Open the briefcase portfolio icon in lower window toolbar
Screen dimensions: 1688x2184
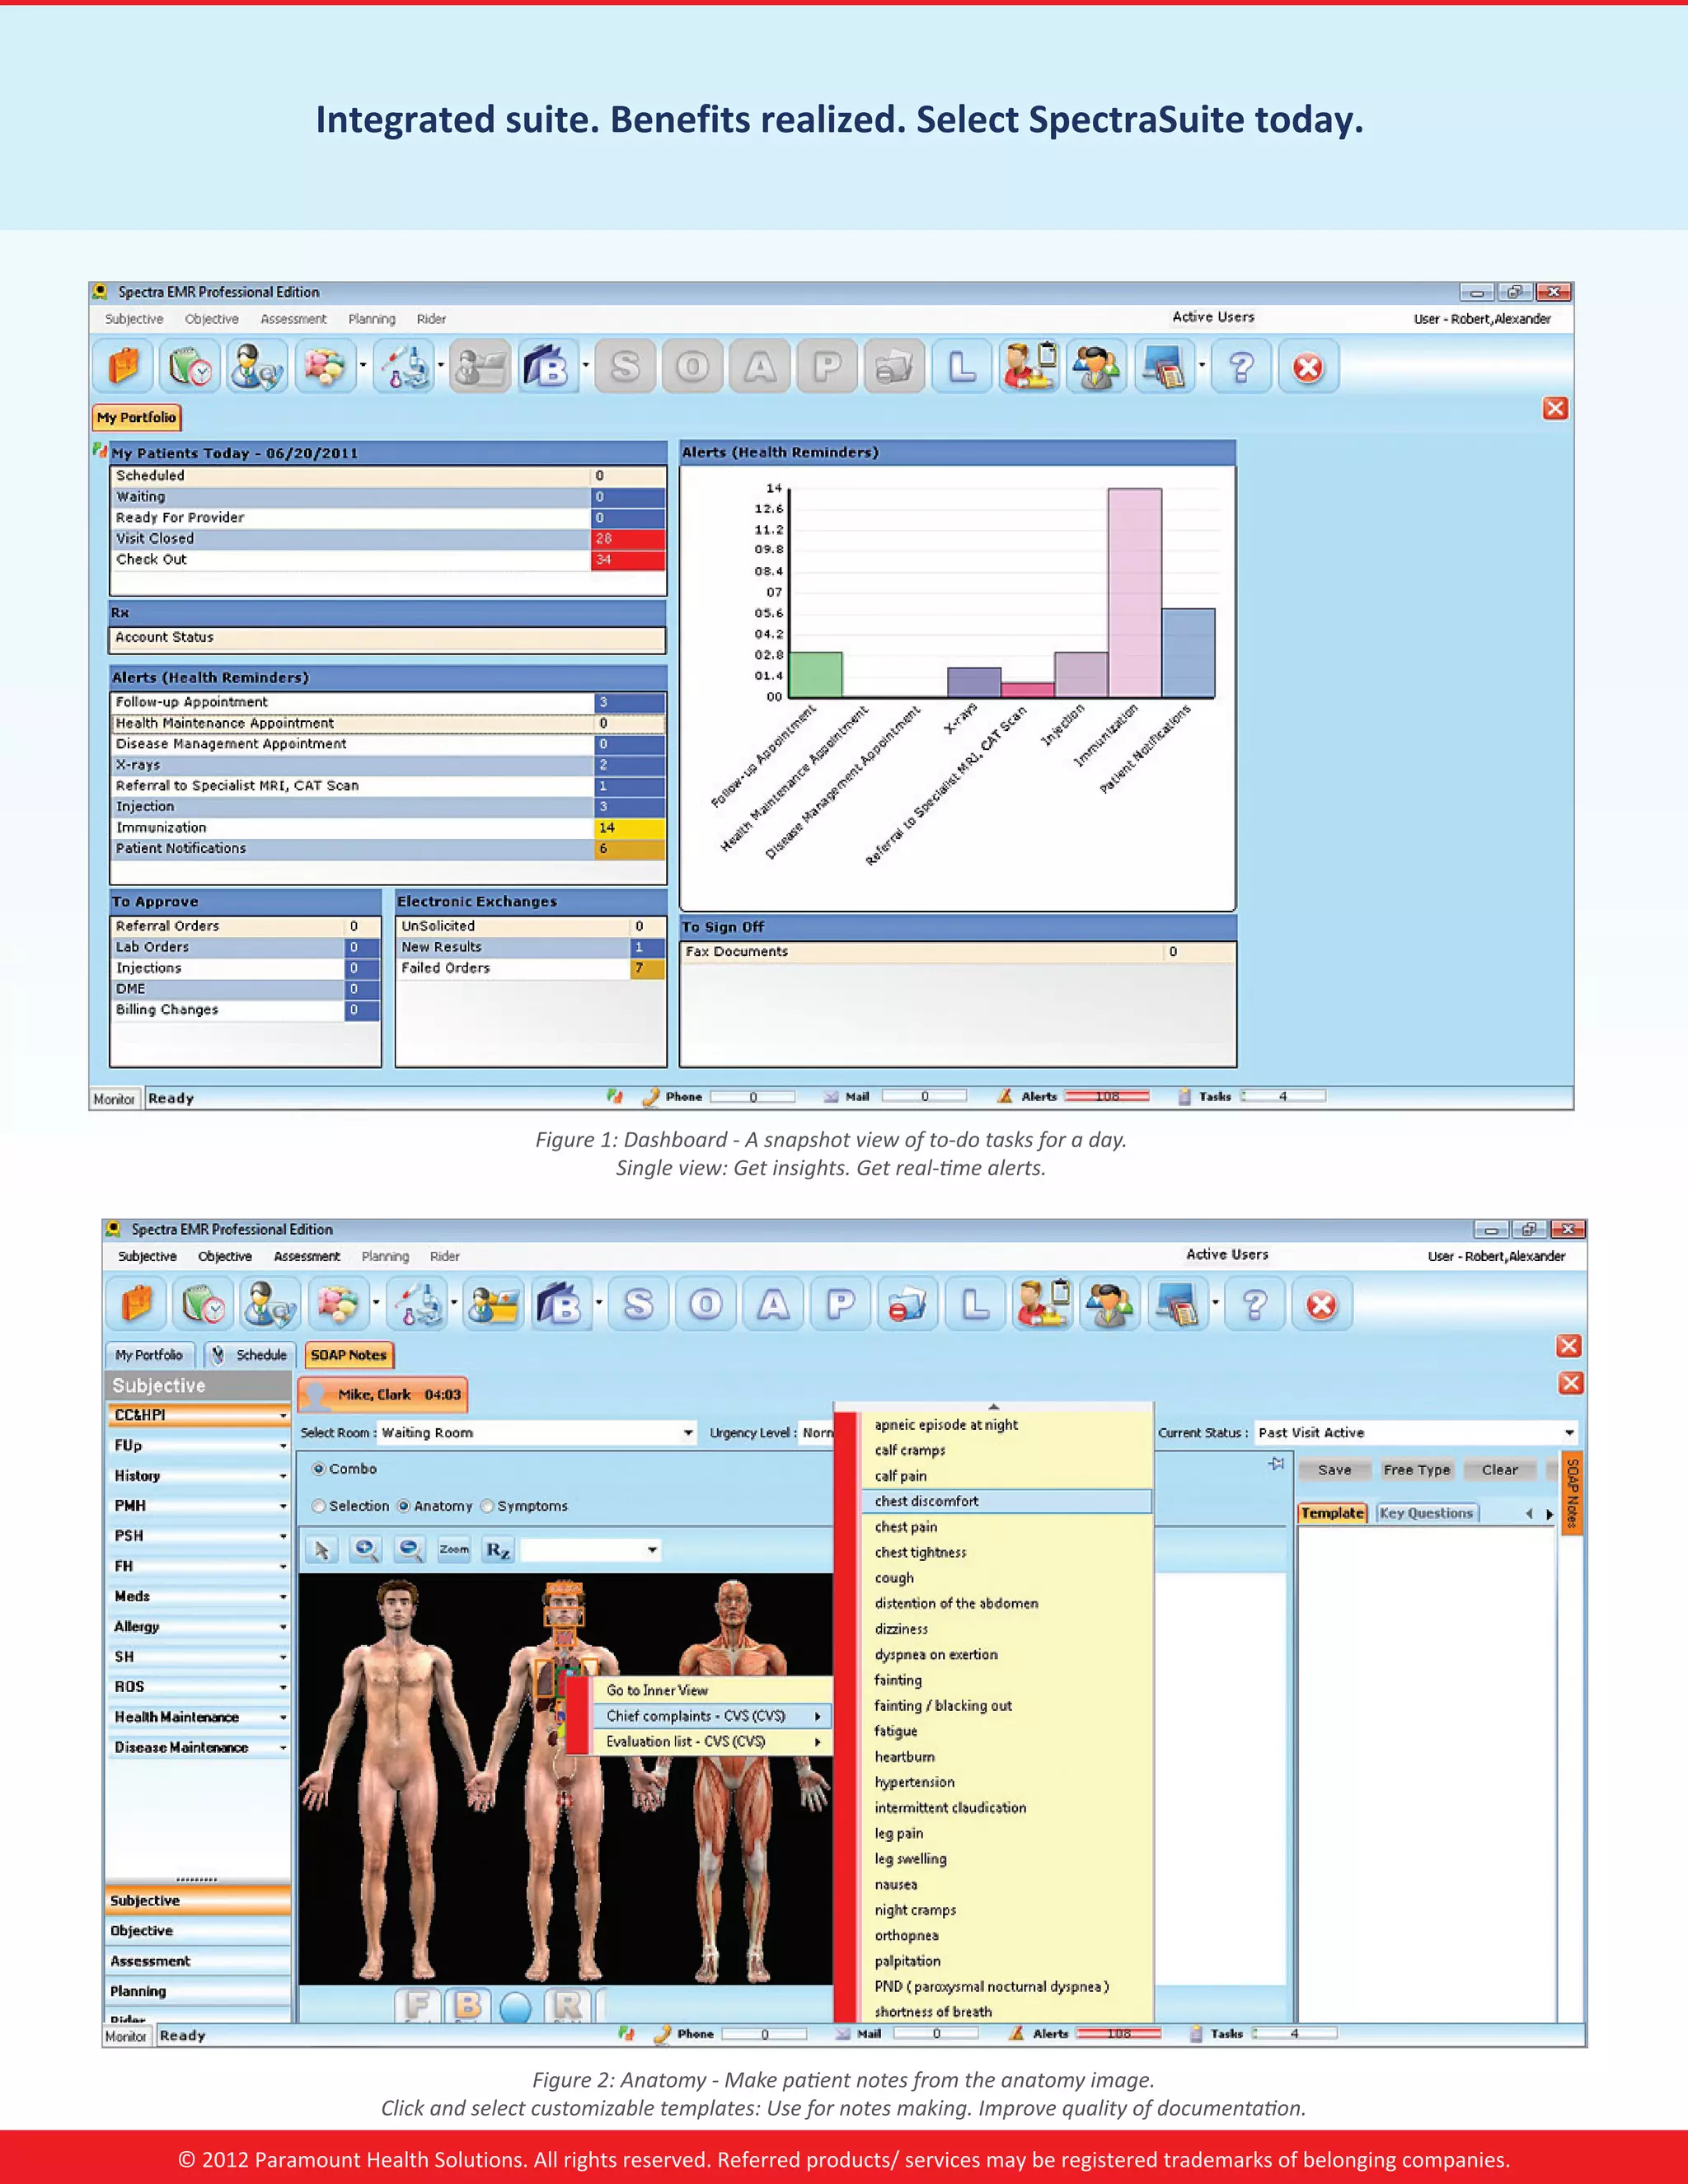137,1304
